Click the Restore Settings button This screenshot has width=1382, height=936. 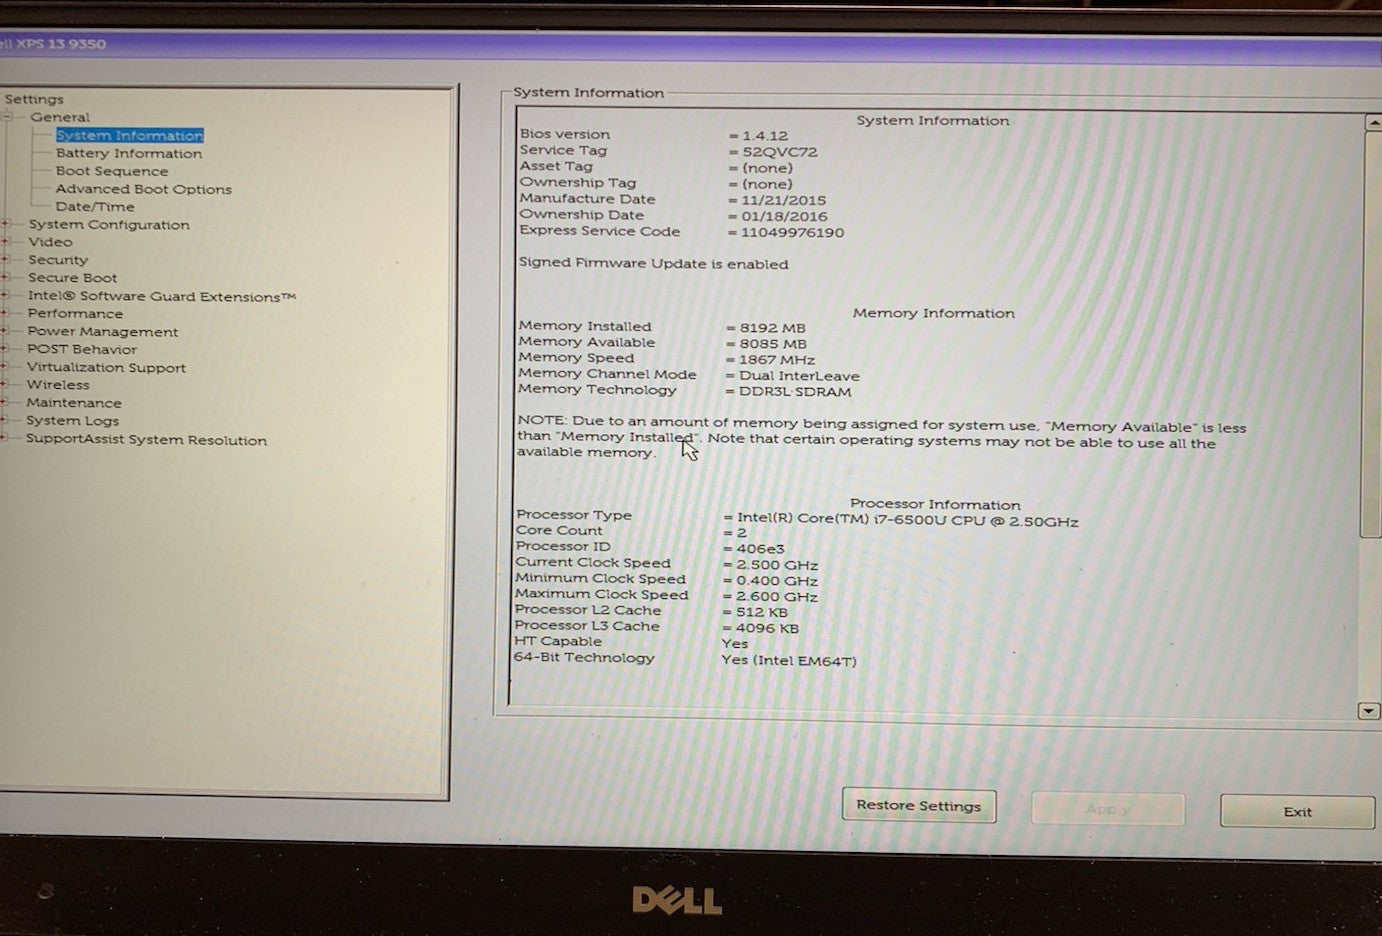tap(918, 806)
